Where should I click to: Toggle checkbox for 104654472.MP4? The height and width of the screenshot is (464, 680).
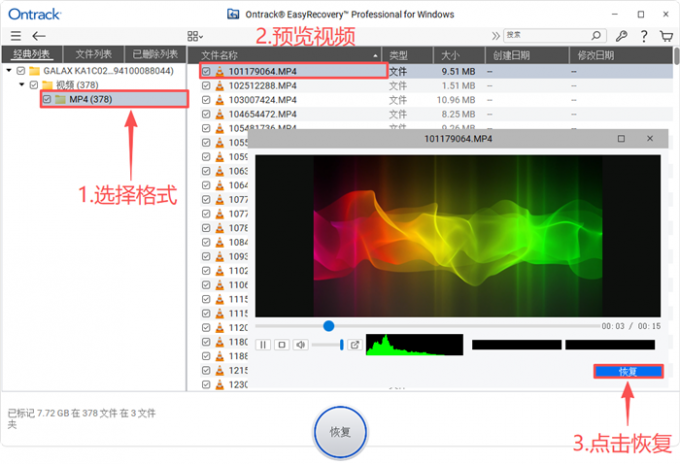206,114
